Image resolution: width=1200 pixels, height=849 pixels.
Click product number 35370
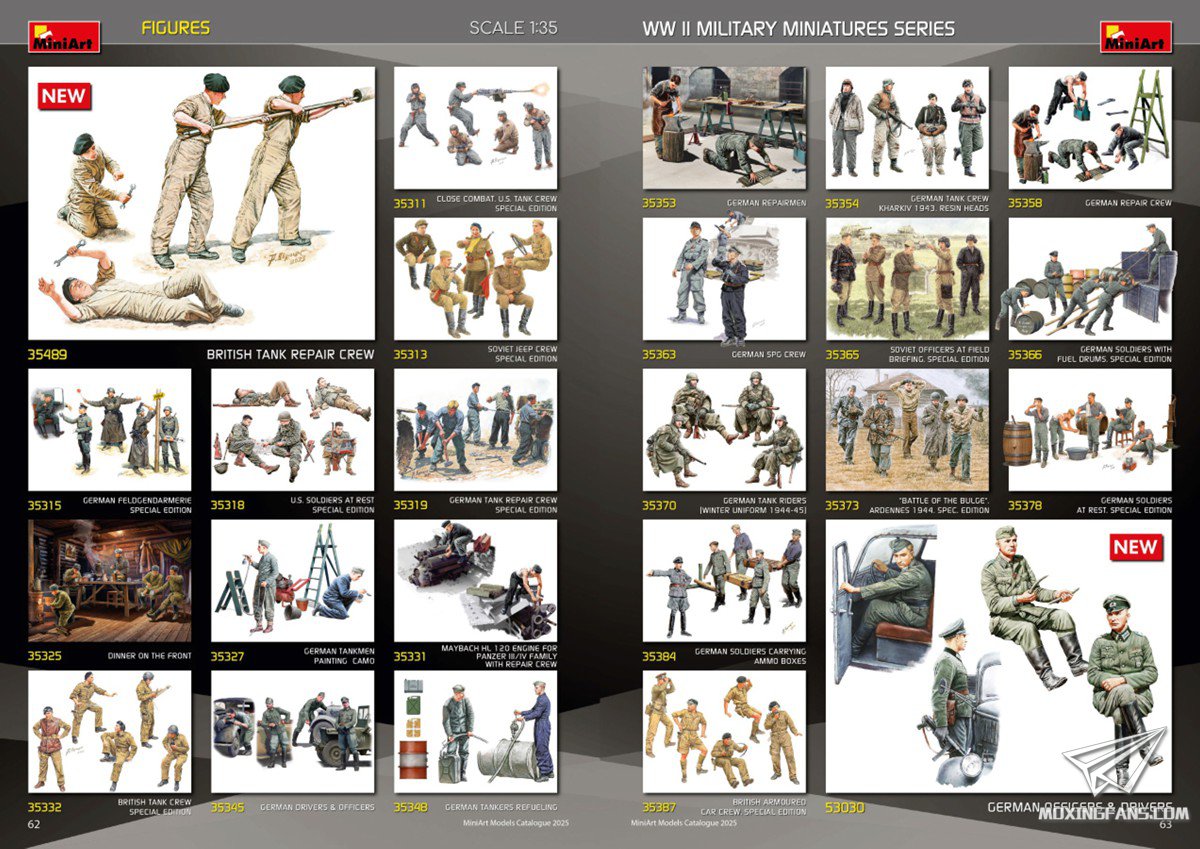(x=660, y=505)
